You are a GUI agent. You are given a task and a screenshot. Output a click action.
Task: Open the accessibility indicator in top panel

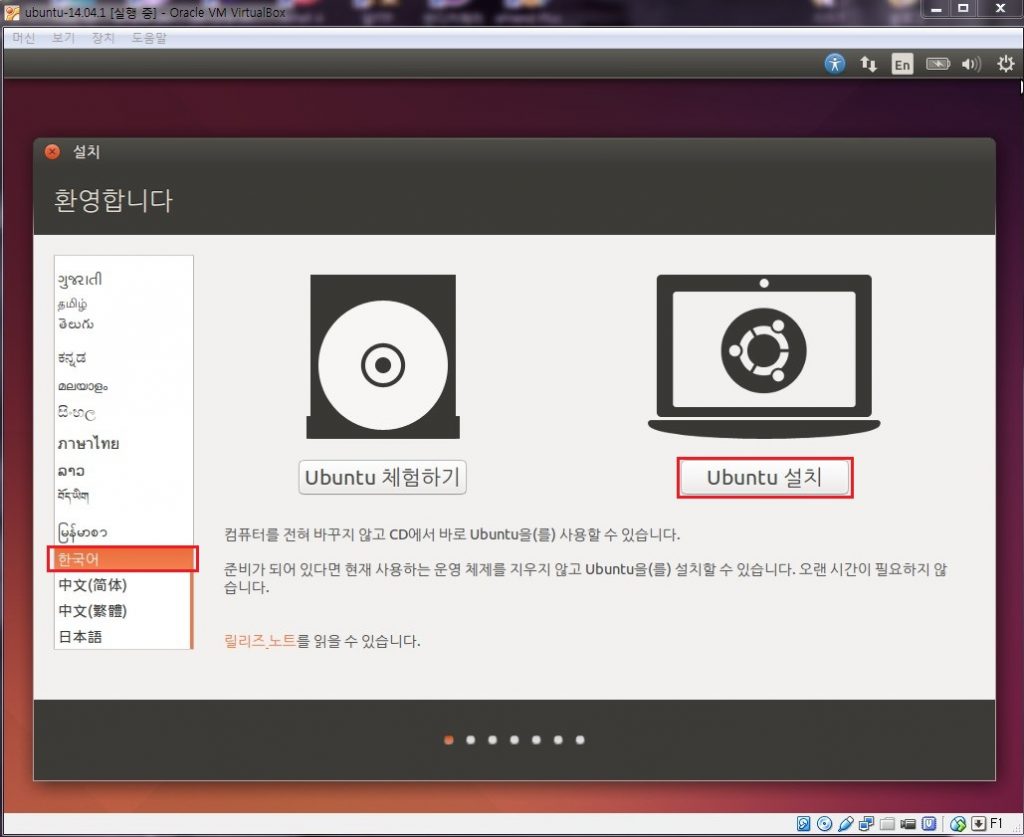tap(835, 64)
